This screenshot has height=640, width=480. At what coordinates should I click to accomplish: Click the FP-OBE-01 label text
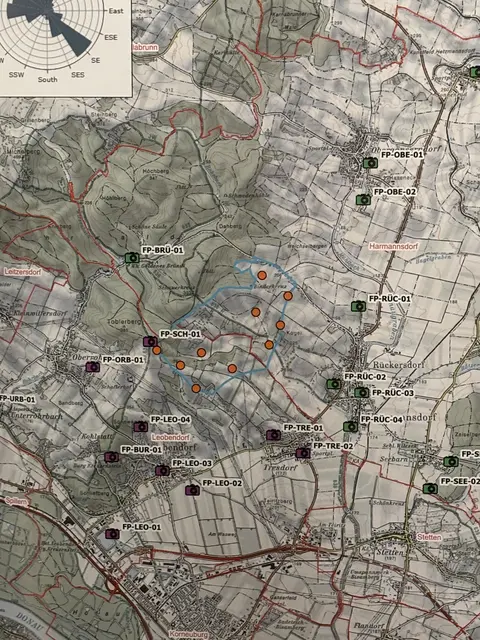pos(402,155)
